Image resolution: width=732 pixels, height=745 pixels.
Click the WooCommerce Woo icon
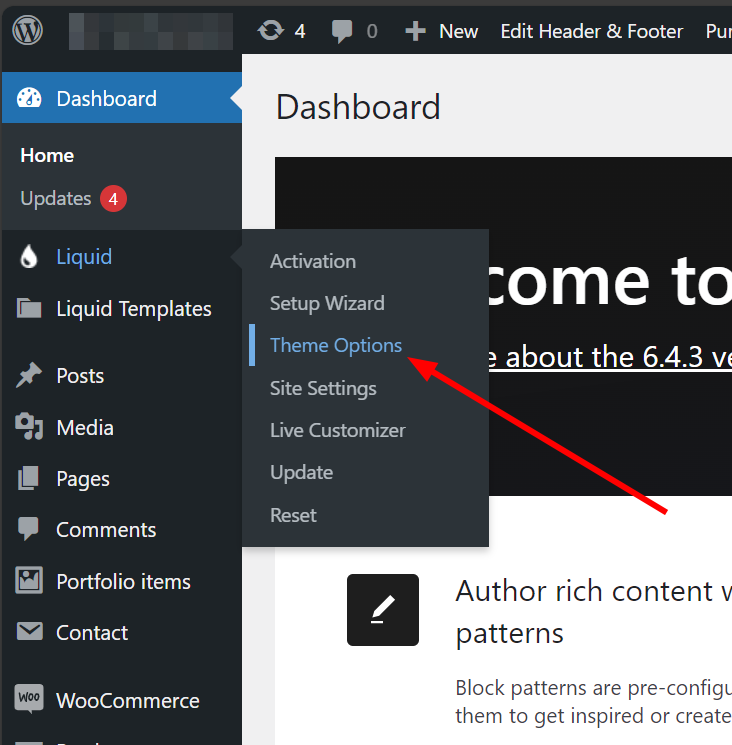pos(29,698)
